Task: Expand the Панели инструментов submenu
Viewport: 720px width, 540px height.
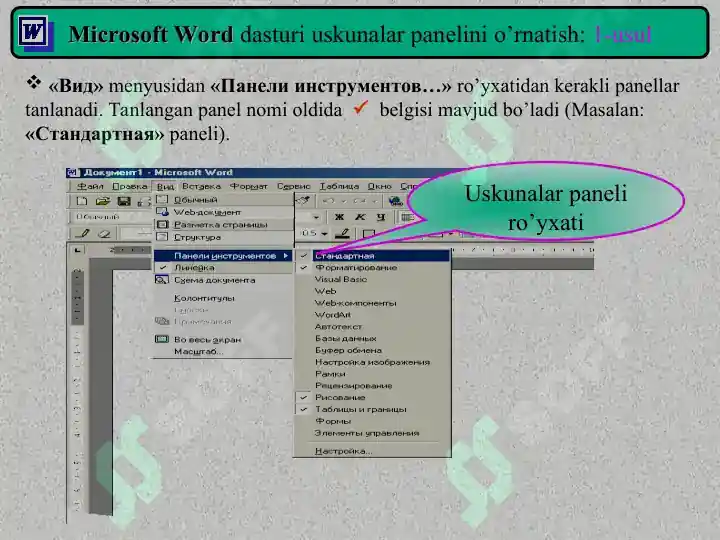Action: coord(223,256)
